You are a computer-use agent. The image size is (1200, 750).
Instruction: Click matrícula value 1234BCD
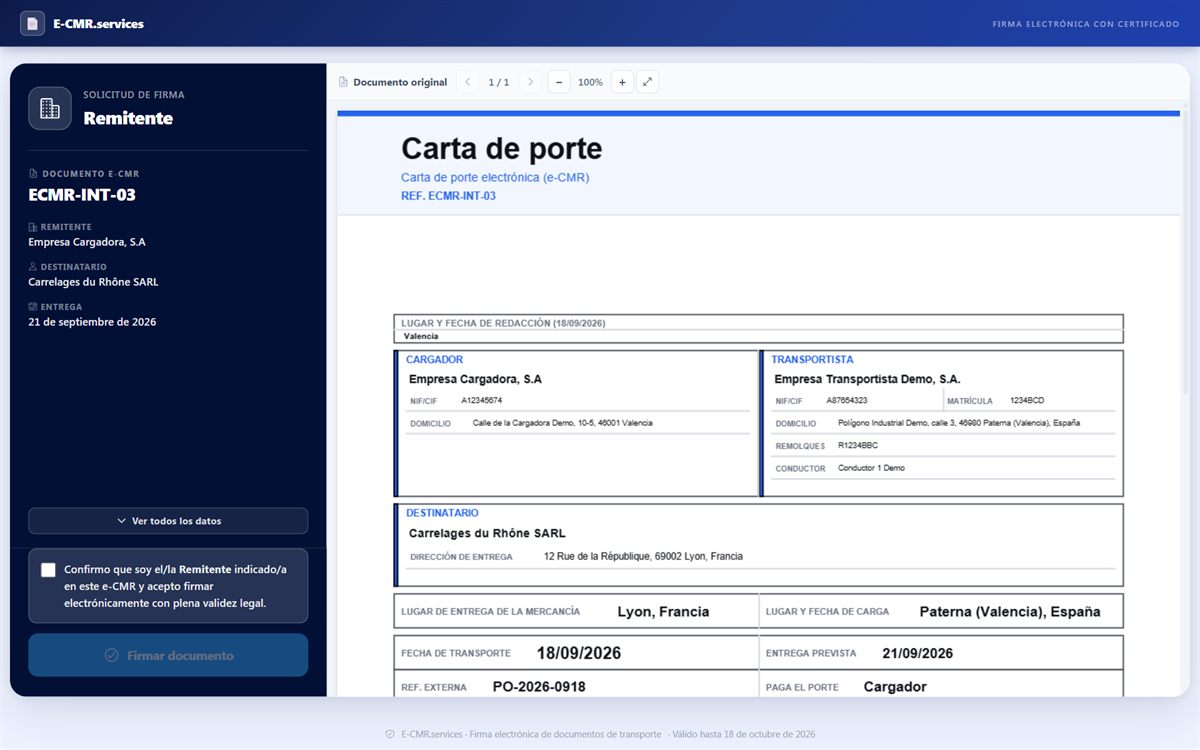(1027, 400)
